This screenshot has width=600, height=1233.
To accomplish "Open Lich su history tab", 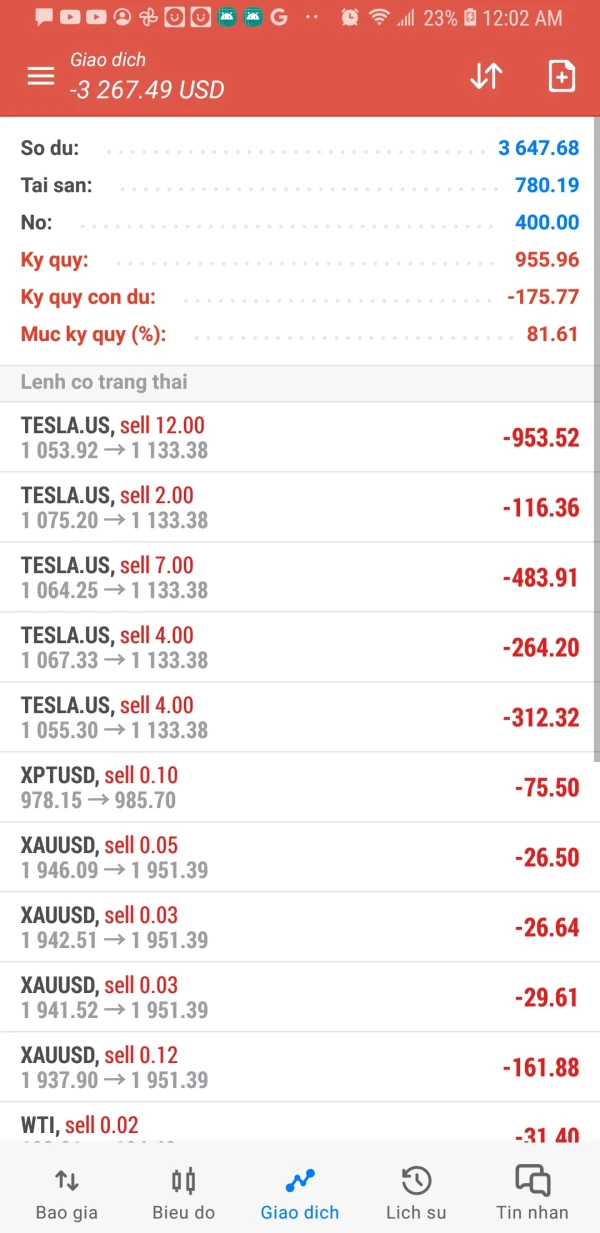I will [416, 1194].
